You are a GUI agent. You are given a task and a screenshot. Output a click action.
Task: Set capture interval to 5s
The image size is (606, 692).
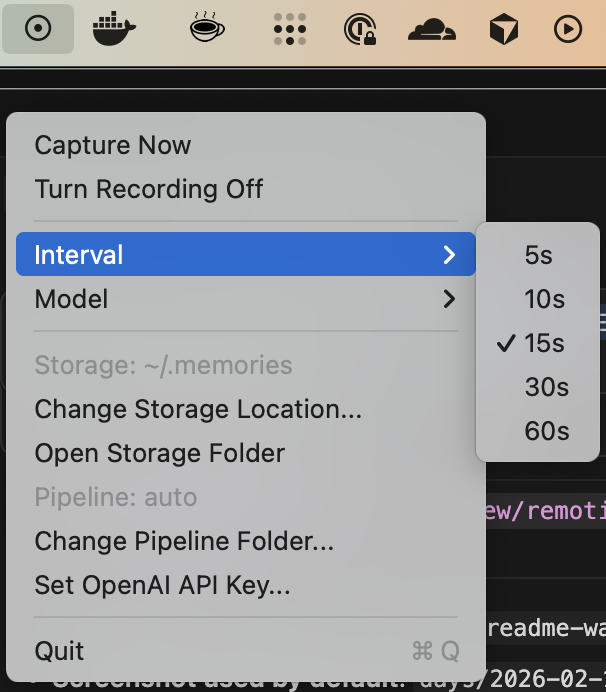[x=538, y=255]
